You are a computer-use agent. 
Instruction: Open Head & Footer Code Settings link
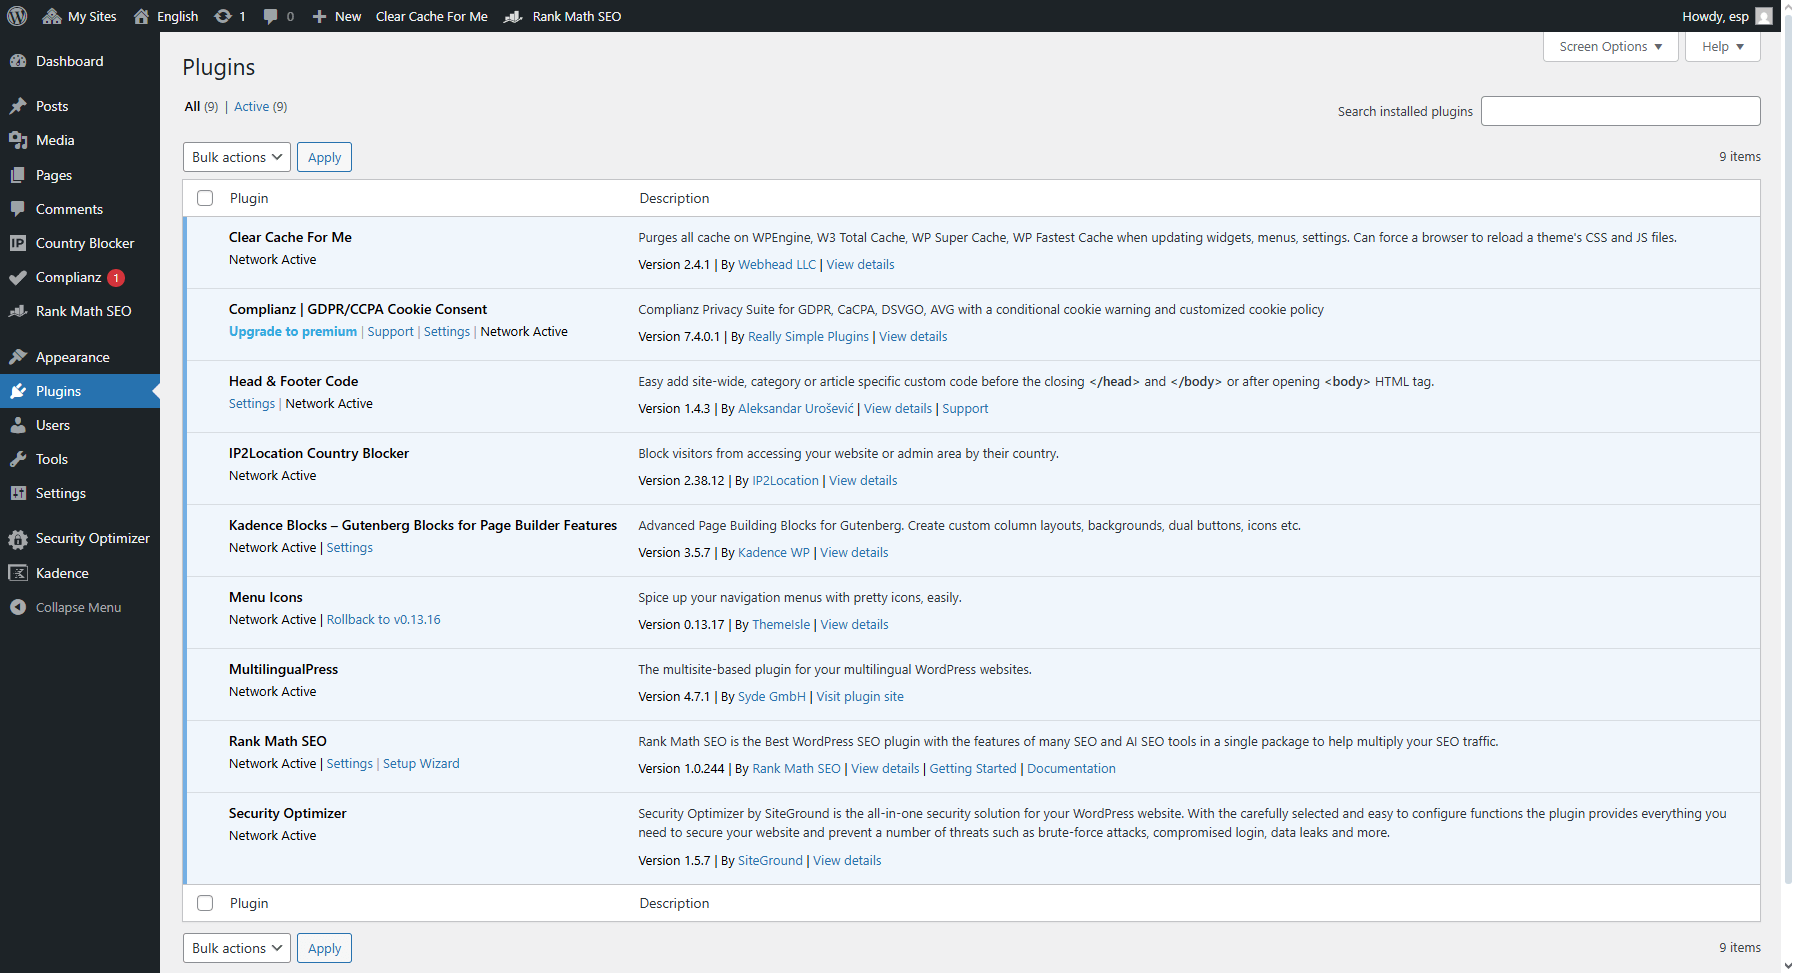click(252, 404)
